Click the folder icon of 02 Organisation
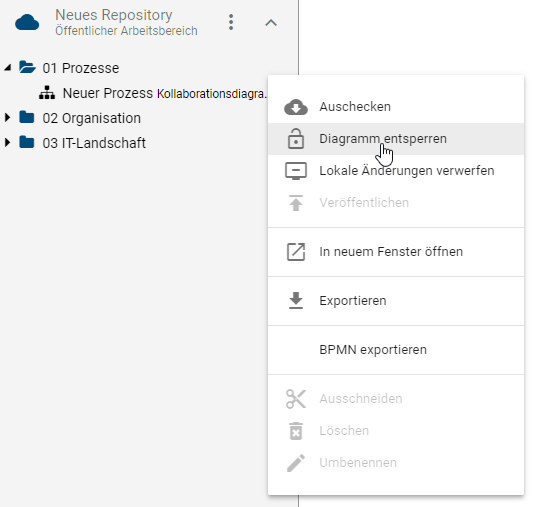Viewport: 534px width, 507px height. pos(27,117)
